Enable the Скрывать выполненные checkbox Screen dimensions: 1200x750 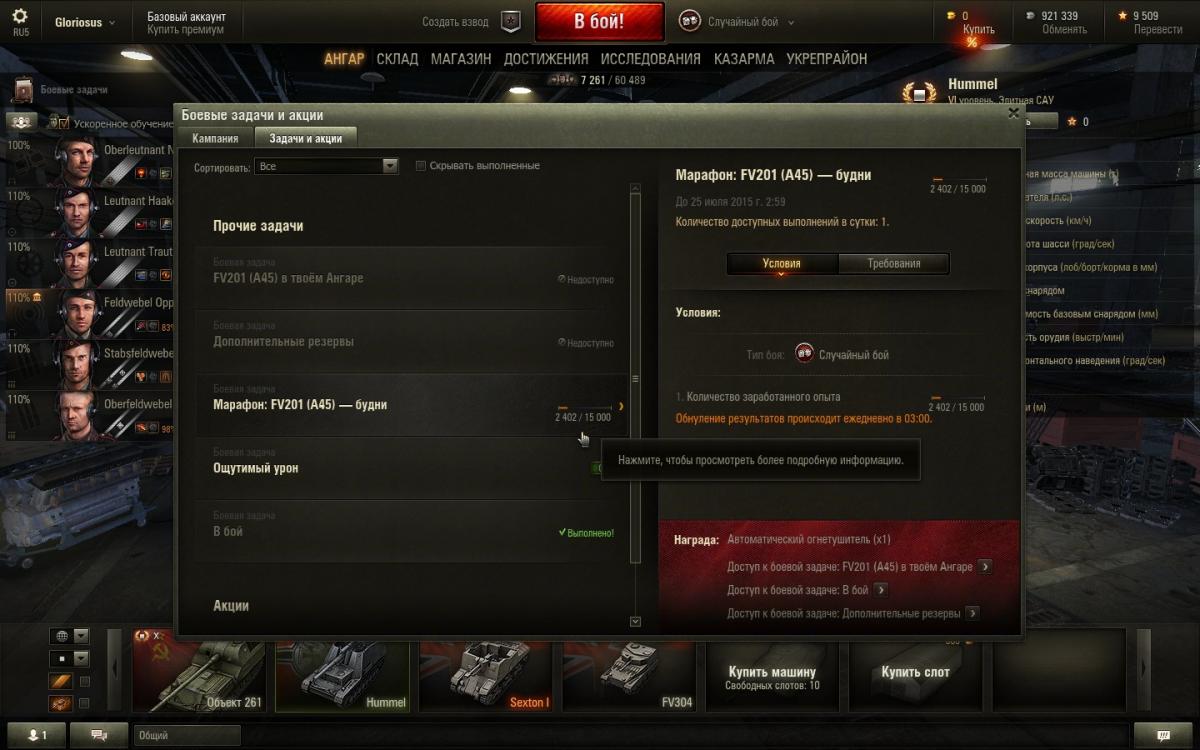tap(420, 166)
